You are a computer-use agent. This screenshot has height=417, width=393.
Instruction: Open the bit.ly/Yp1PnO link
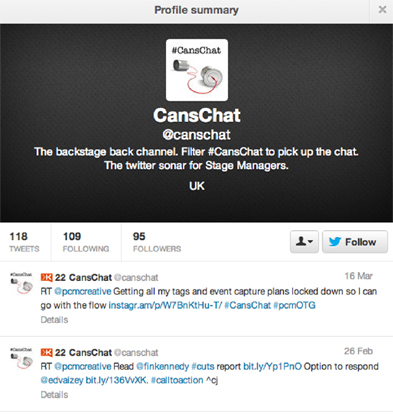(272, 366)
